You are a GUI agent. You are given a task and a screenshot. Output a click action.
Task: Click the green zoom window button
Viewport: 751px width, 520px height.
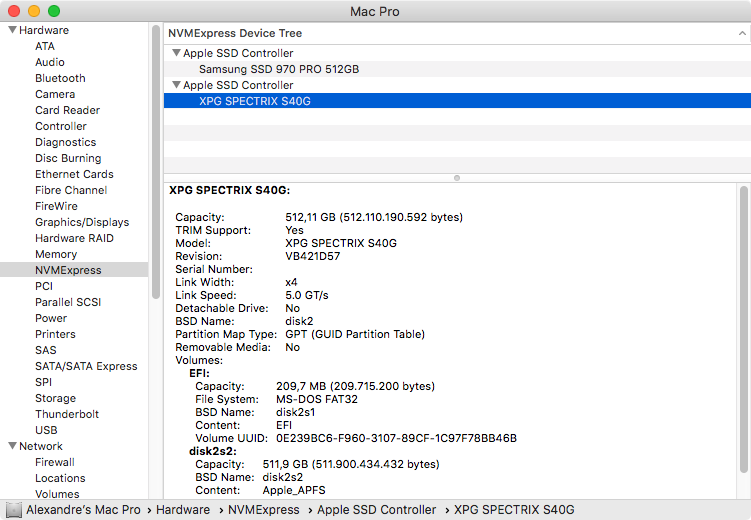pos(54,11)
